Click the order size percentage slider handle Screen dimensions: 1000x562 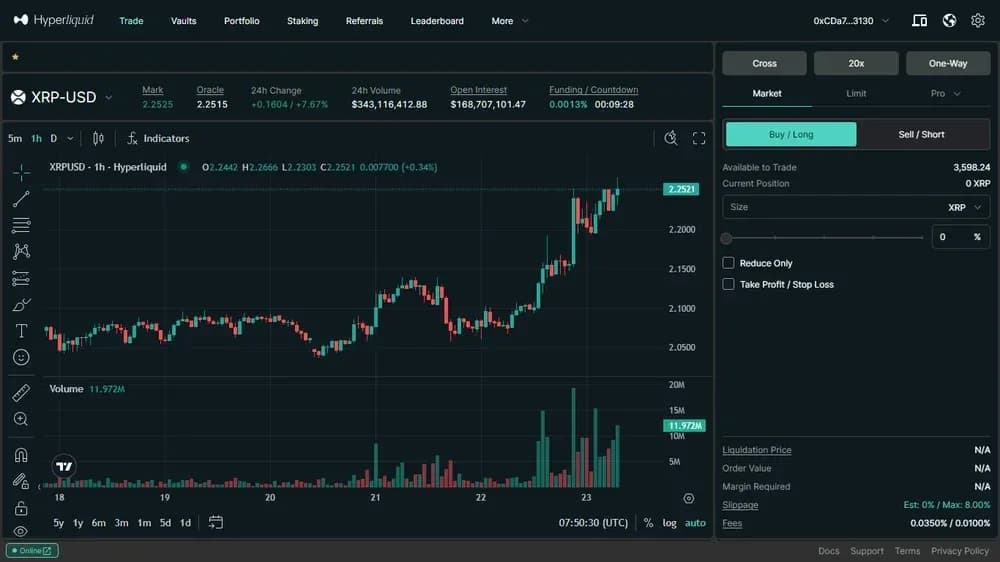point(727,238)
